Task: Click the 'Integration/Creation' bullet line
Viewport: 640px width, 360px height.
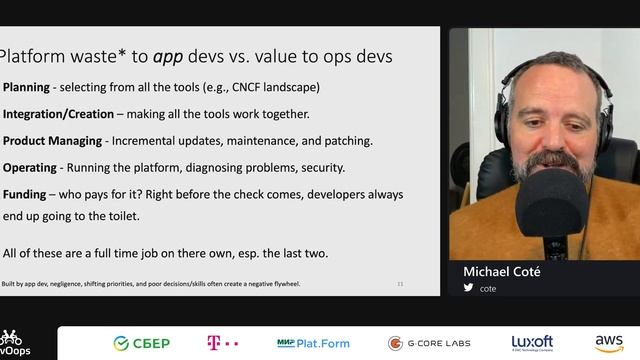Action: 156,114
